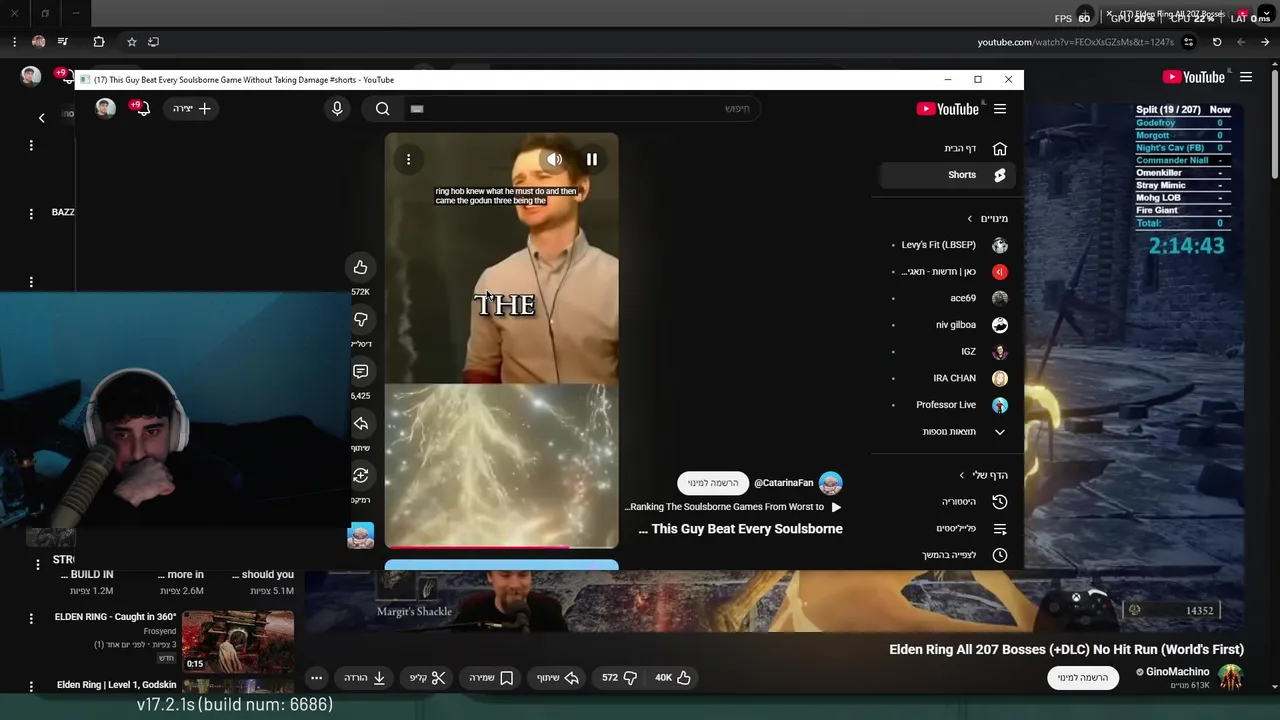Click the magnifier search button in popup window
Viewport: 1280px width, 720px height.
[383, 109]
